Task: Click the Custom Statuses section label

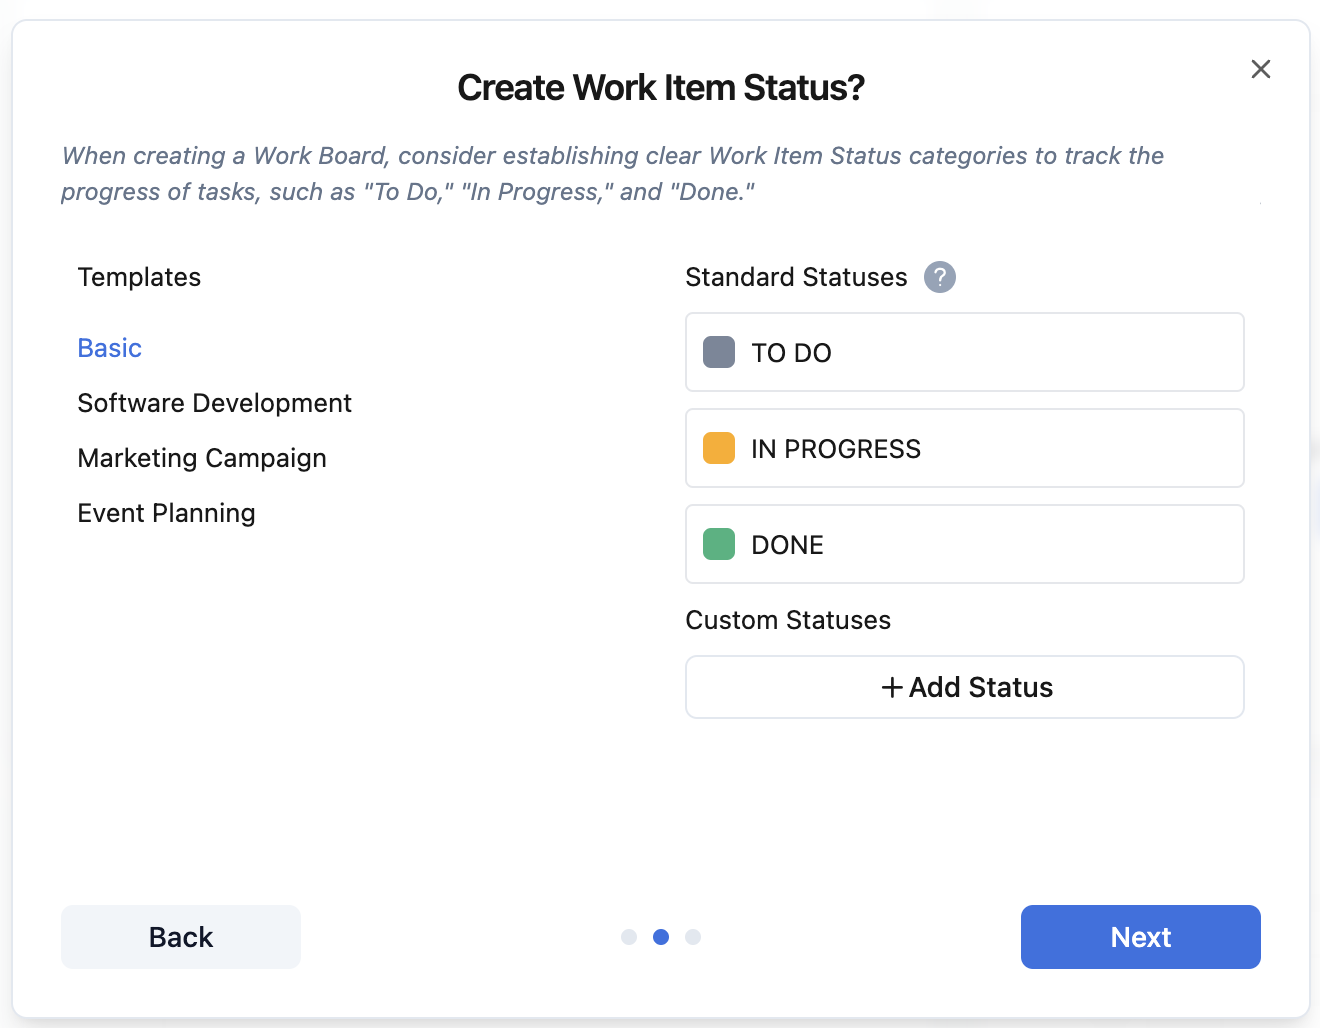Action: point(788,620)
